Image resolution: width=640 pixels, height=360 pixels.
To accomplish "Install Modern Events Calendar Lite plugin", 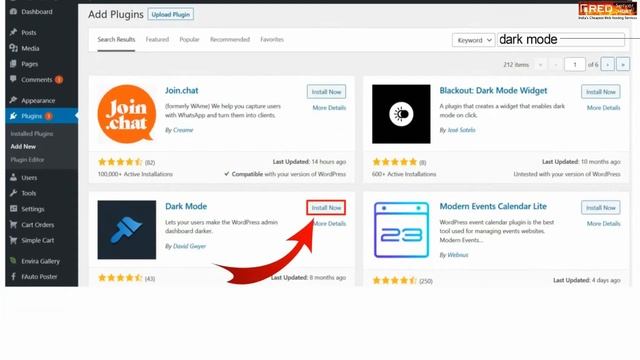I will coord(600,207).
